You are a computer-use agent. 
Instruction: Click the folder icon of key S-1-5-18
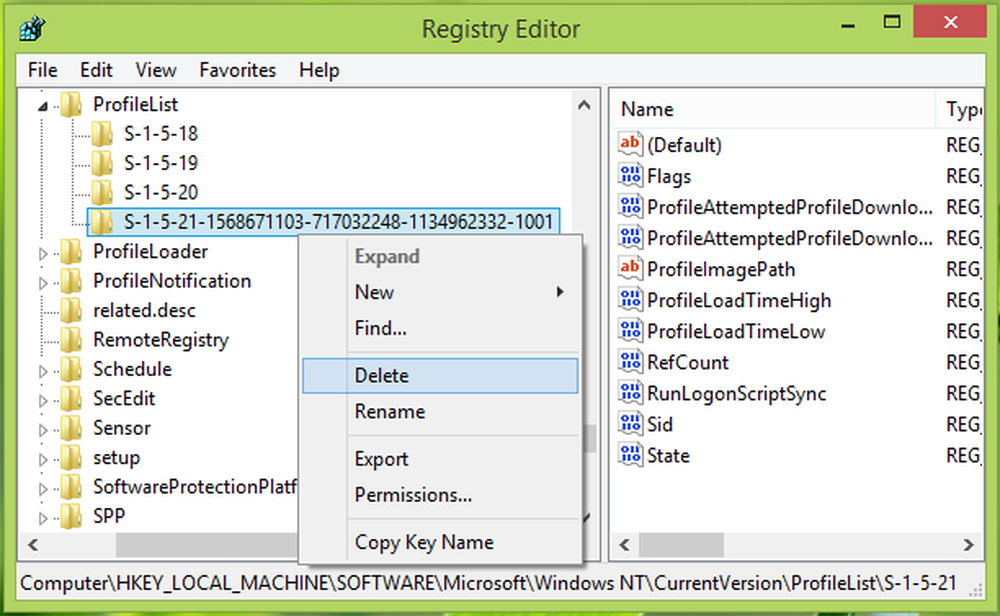click(x=102, y=134)
